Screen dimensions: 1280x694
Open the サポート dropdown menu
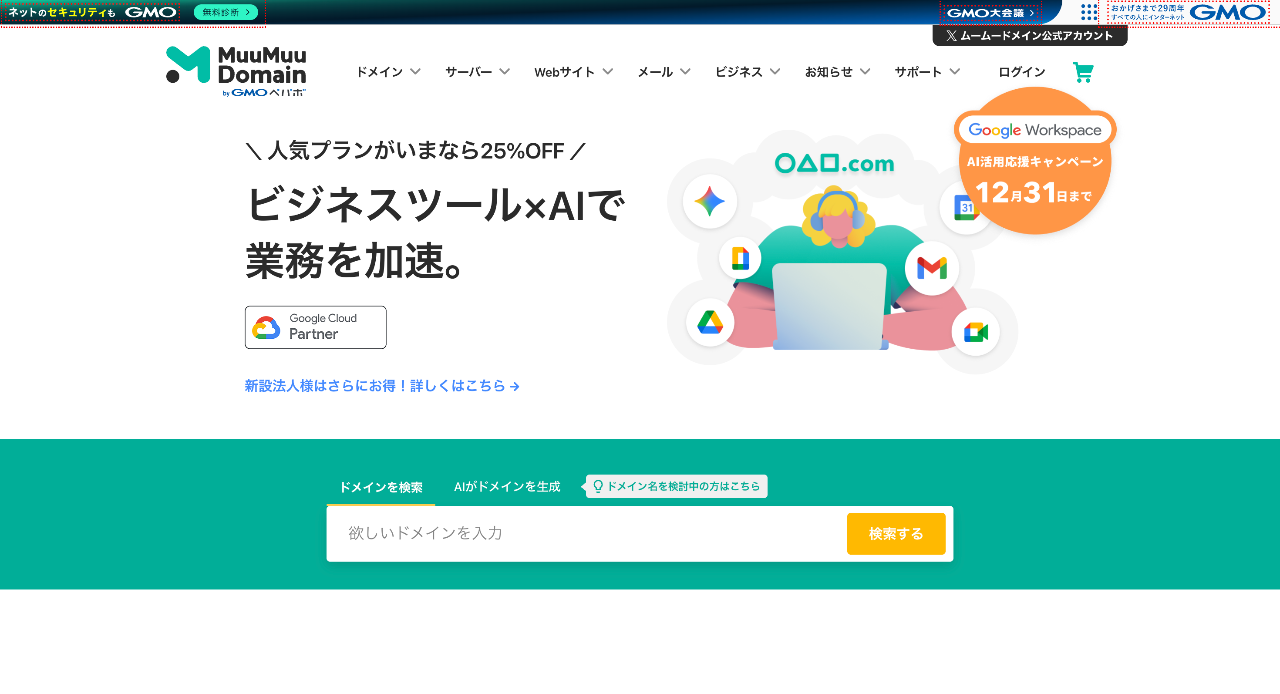tap(926, 71)
